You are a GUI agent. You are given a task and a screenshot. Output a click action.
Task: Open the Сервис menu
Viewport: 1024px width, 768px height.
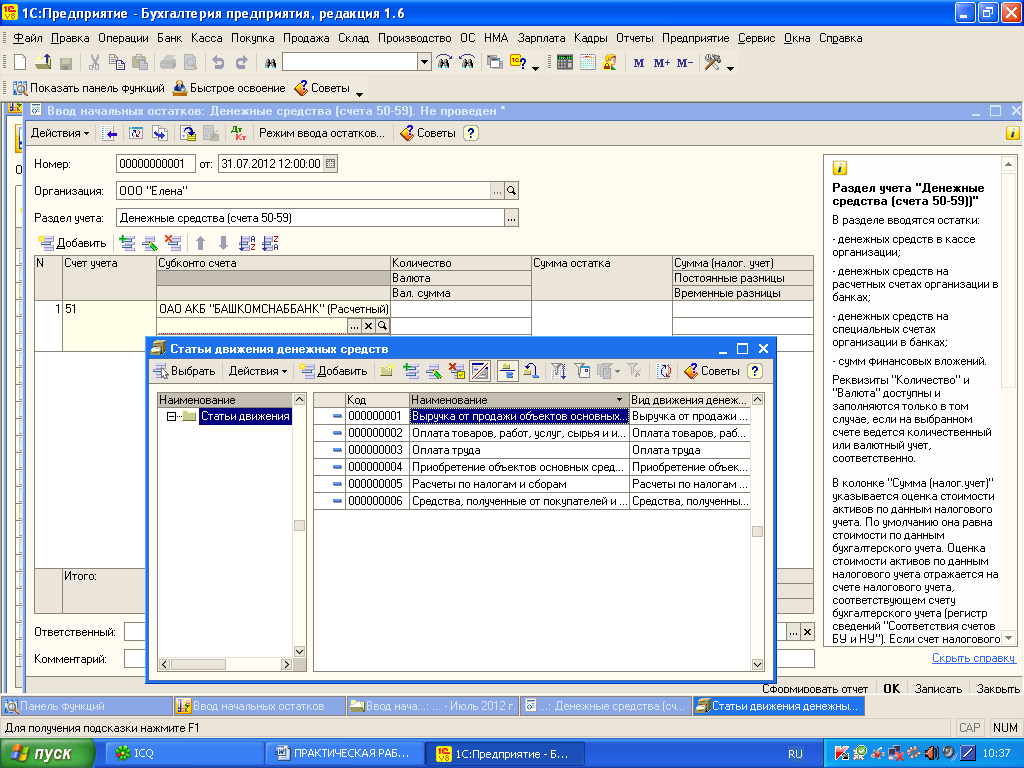(x=756, y=38)
